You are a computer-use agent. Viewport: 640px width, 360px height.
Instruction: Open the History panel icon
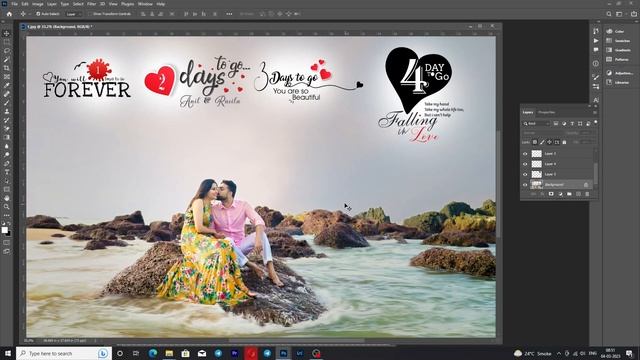[596, 31]
